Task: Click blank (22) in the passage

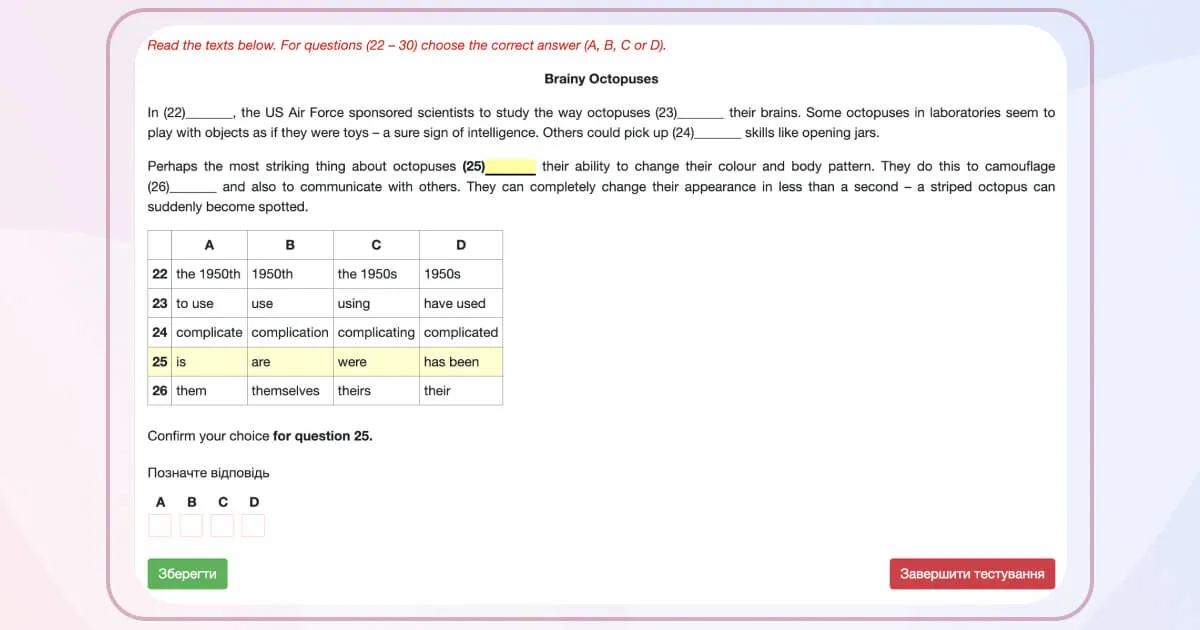Action: point(210,113)
